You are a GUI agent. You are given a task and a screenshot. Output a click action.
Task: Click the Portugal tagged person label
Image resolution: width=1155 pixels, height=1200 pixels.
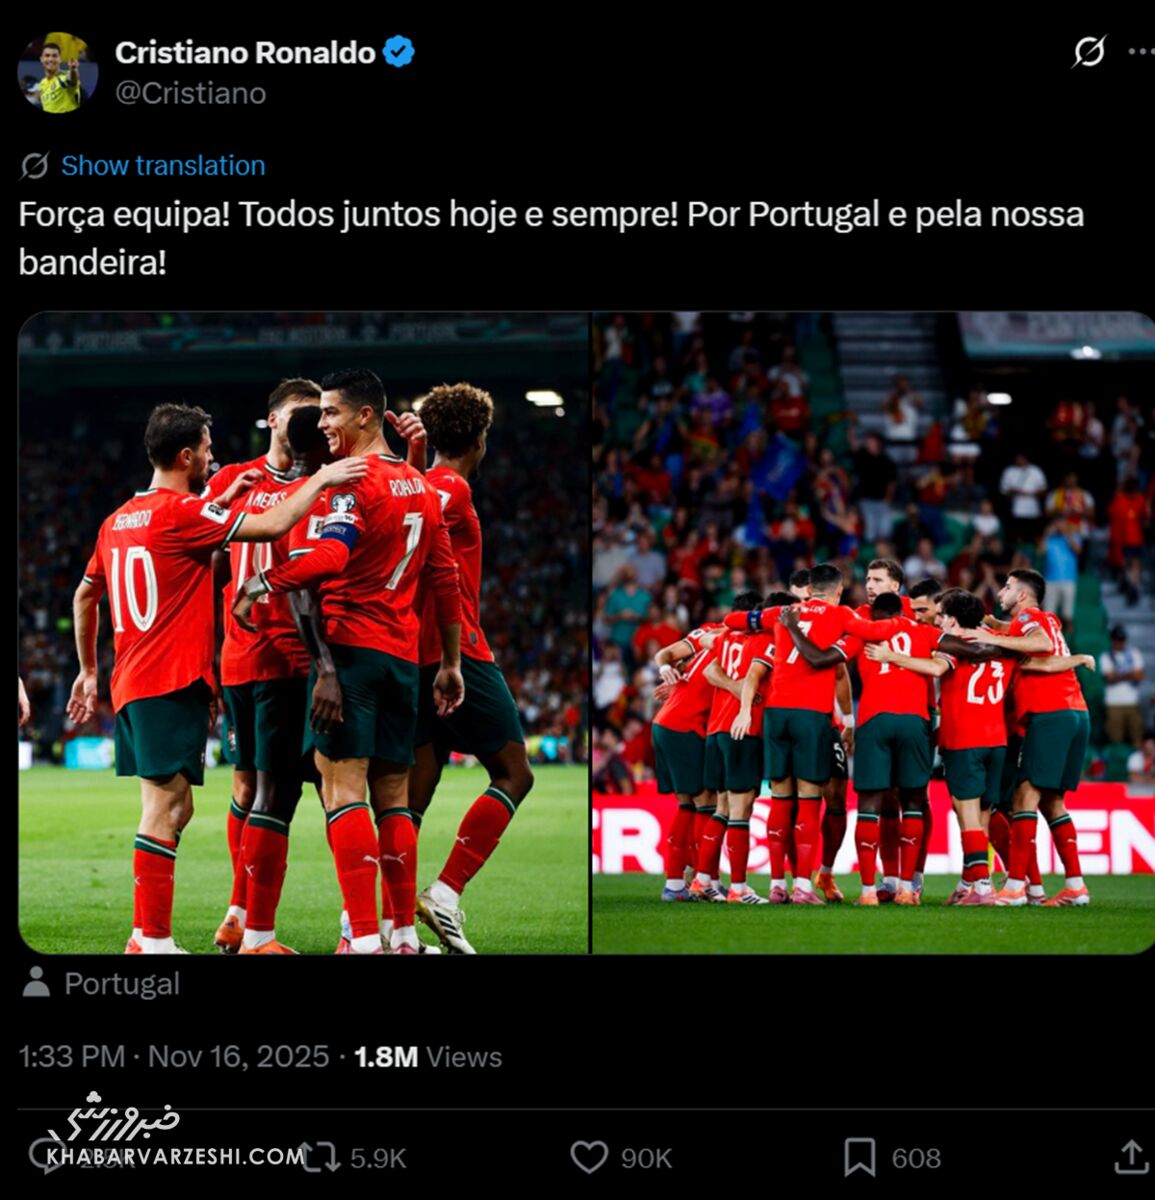point(122,984)
